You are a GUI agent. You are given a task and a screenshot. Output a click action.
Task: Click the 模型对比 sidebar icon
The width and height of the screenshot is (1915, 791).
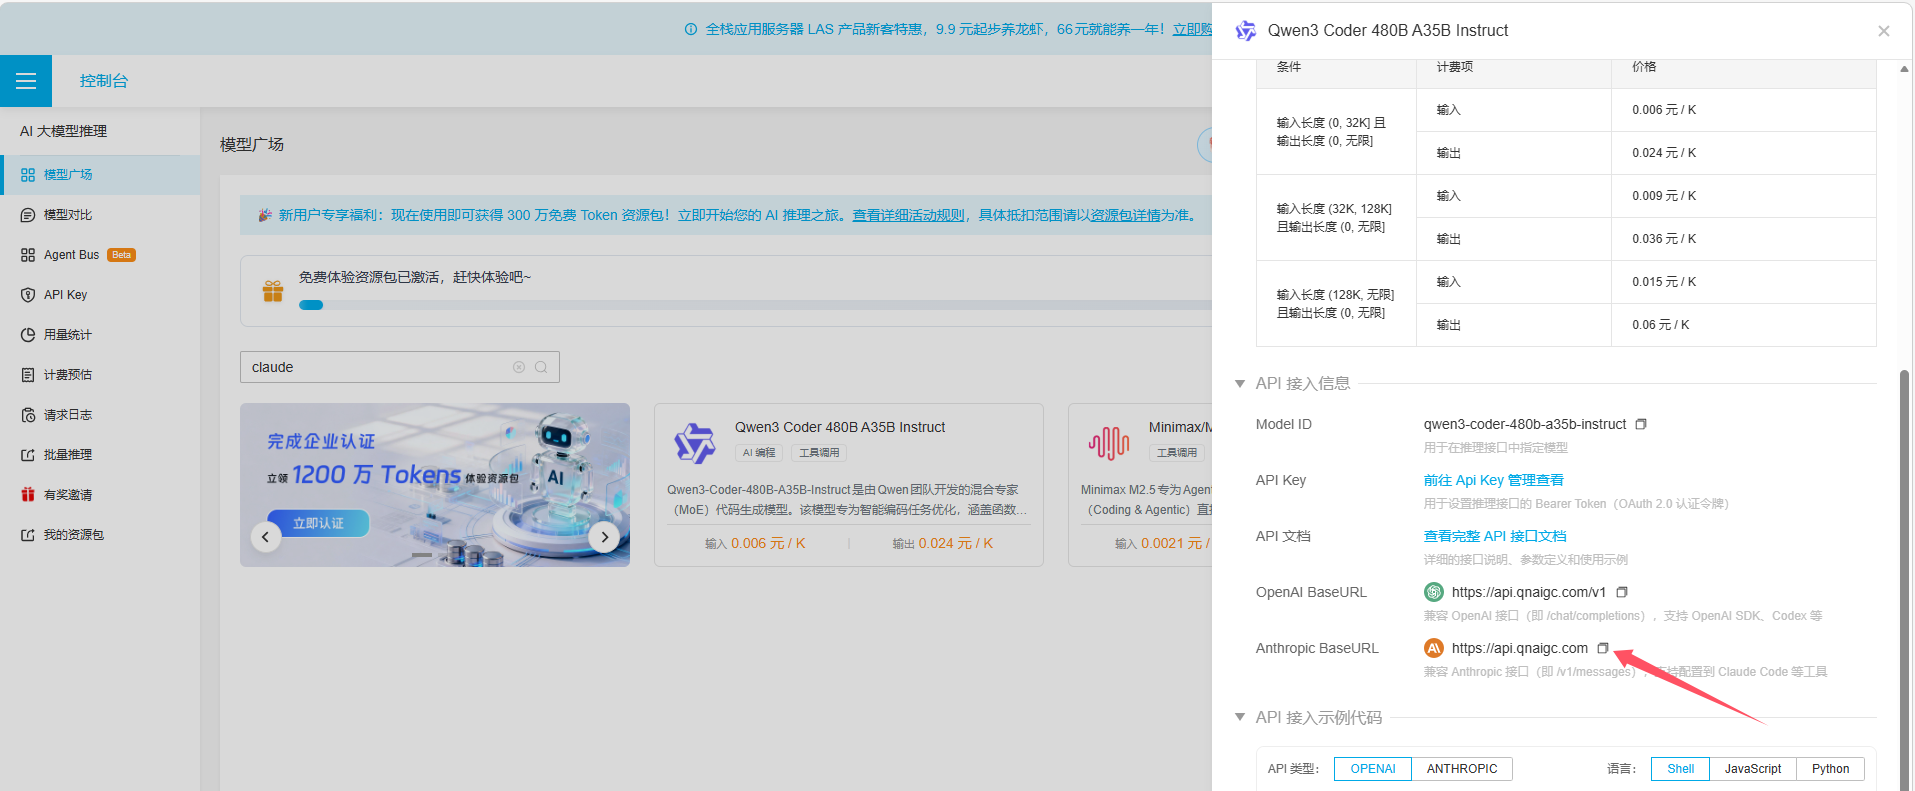[x=28, y=215]
